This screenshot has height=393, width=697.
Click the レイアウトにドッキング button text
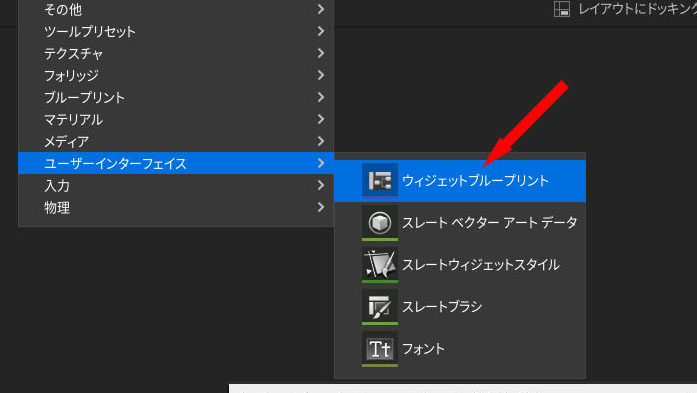tap(637, 9)
